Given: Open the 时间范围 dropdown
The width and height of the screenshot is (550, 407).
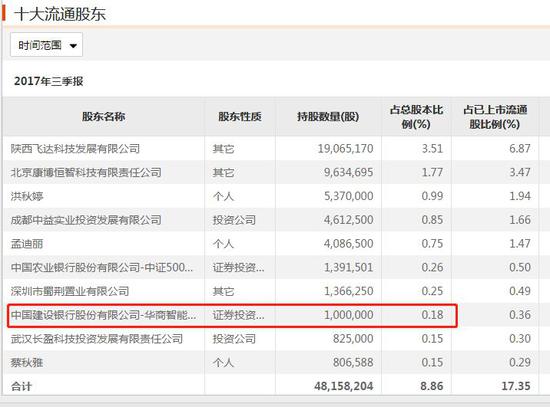Looking at the screenshot, I should pos(47,45).
